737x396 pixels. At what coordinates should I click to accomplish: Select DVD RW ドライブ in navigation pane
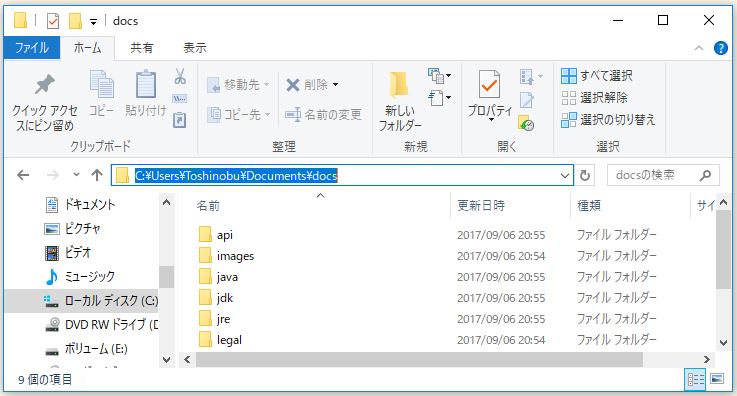pyautogui.click(x=101, y=325)
